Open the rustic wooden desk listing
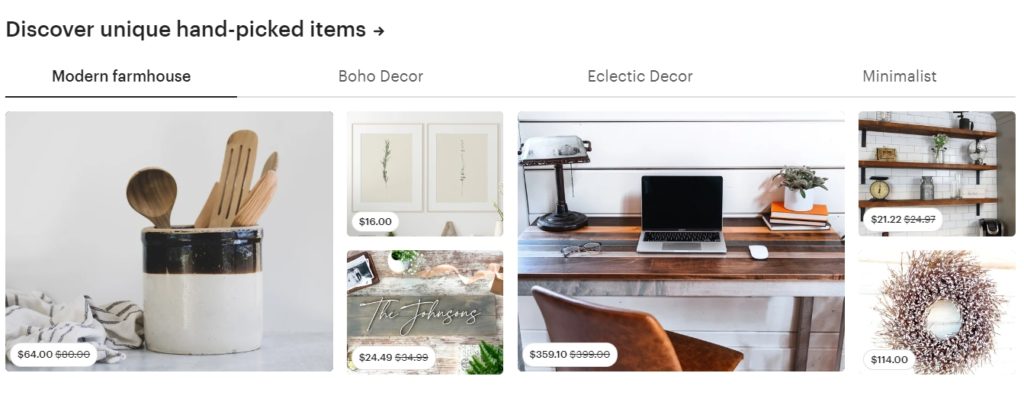Image resolution: width=1024 pixels, height=402 pixels. point(681,241)
